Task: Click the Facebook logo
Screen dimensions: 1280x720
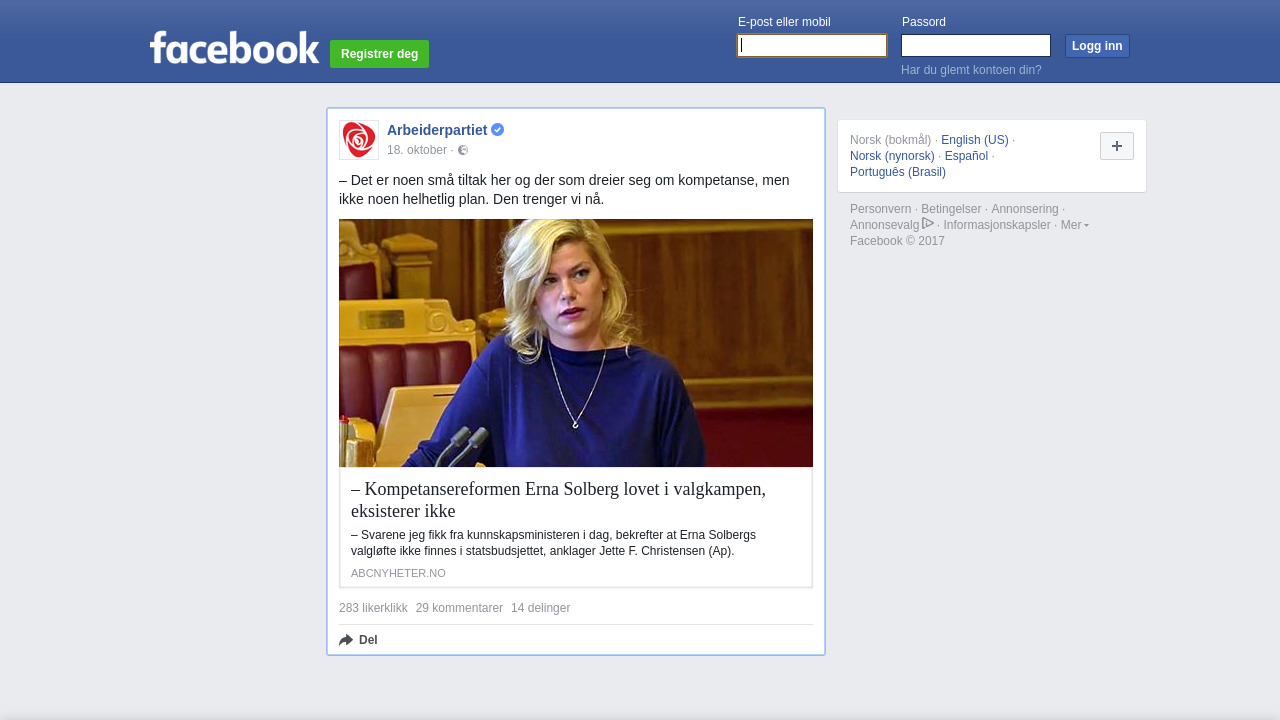Action: (234, 47)
